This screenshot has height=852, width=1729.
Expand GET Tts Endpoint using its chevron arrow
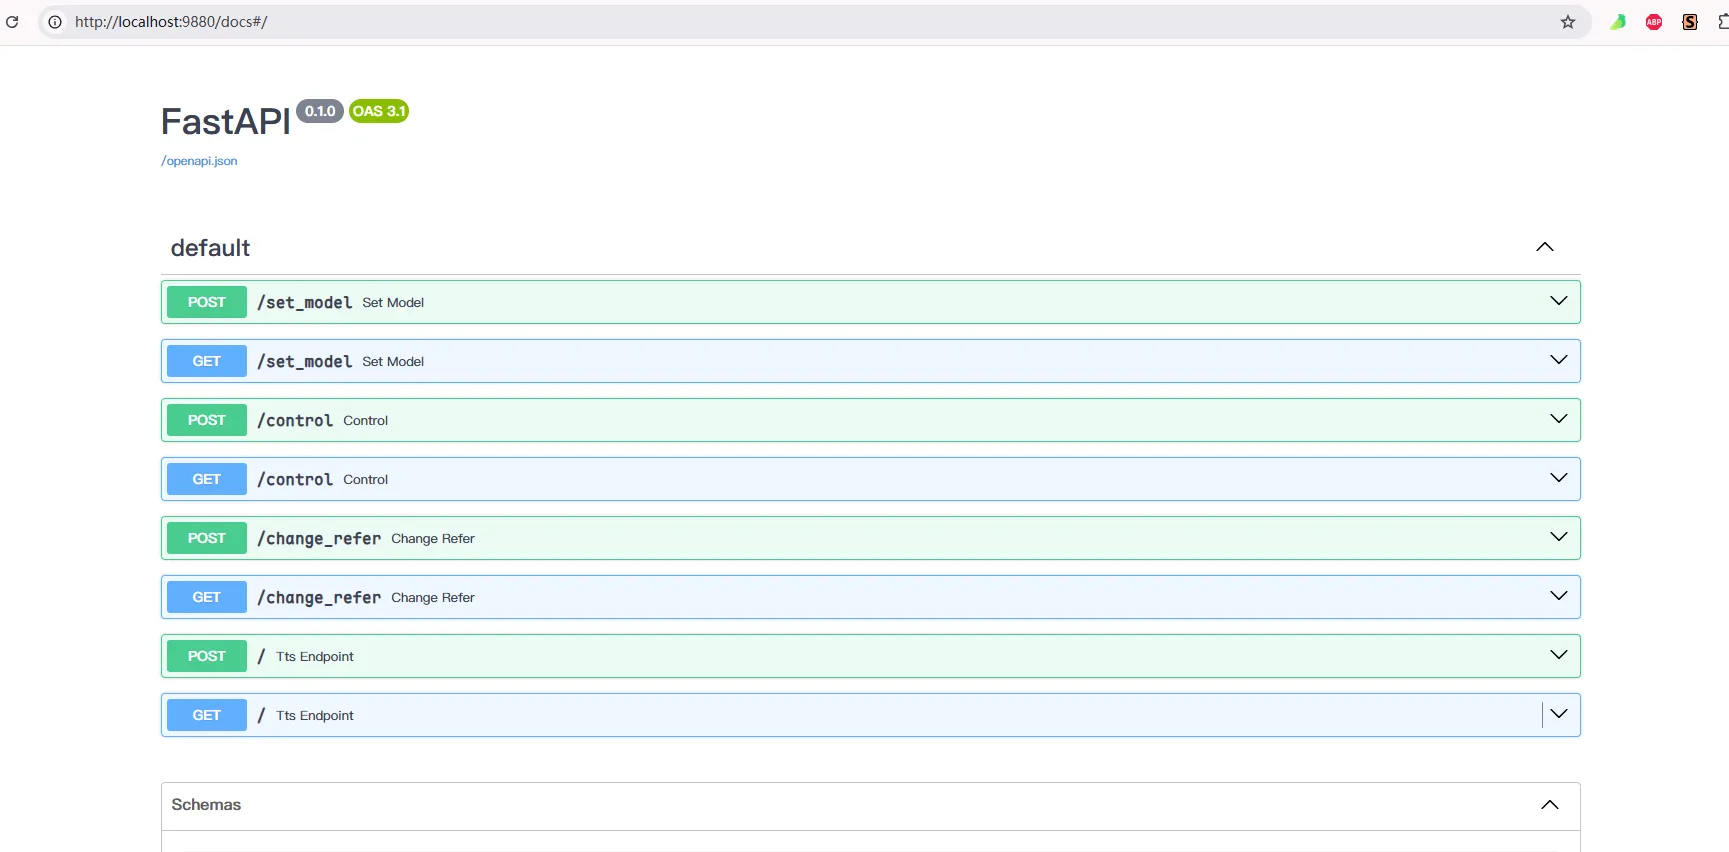click(x=1558, y=714)
